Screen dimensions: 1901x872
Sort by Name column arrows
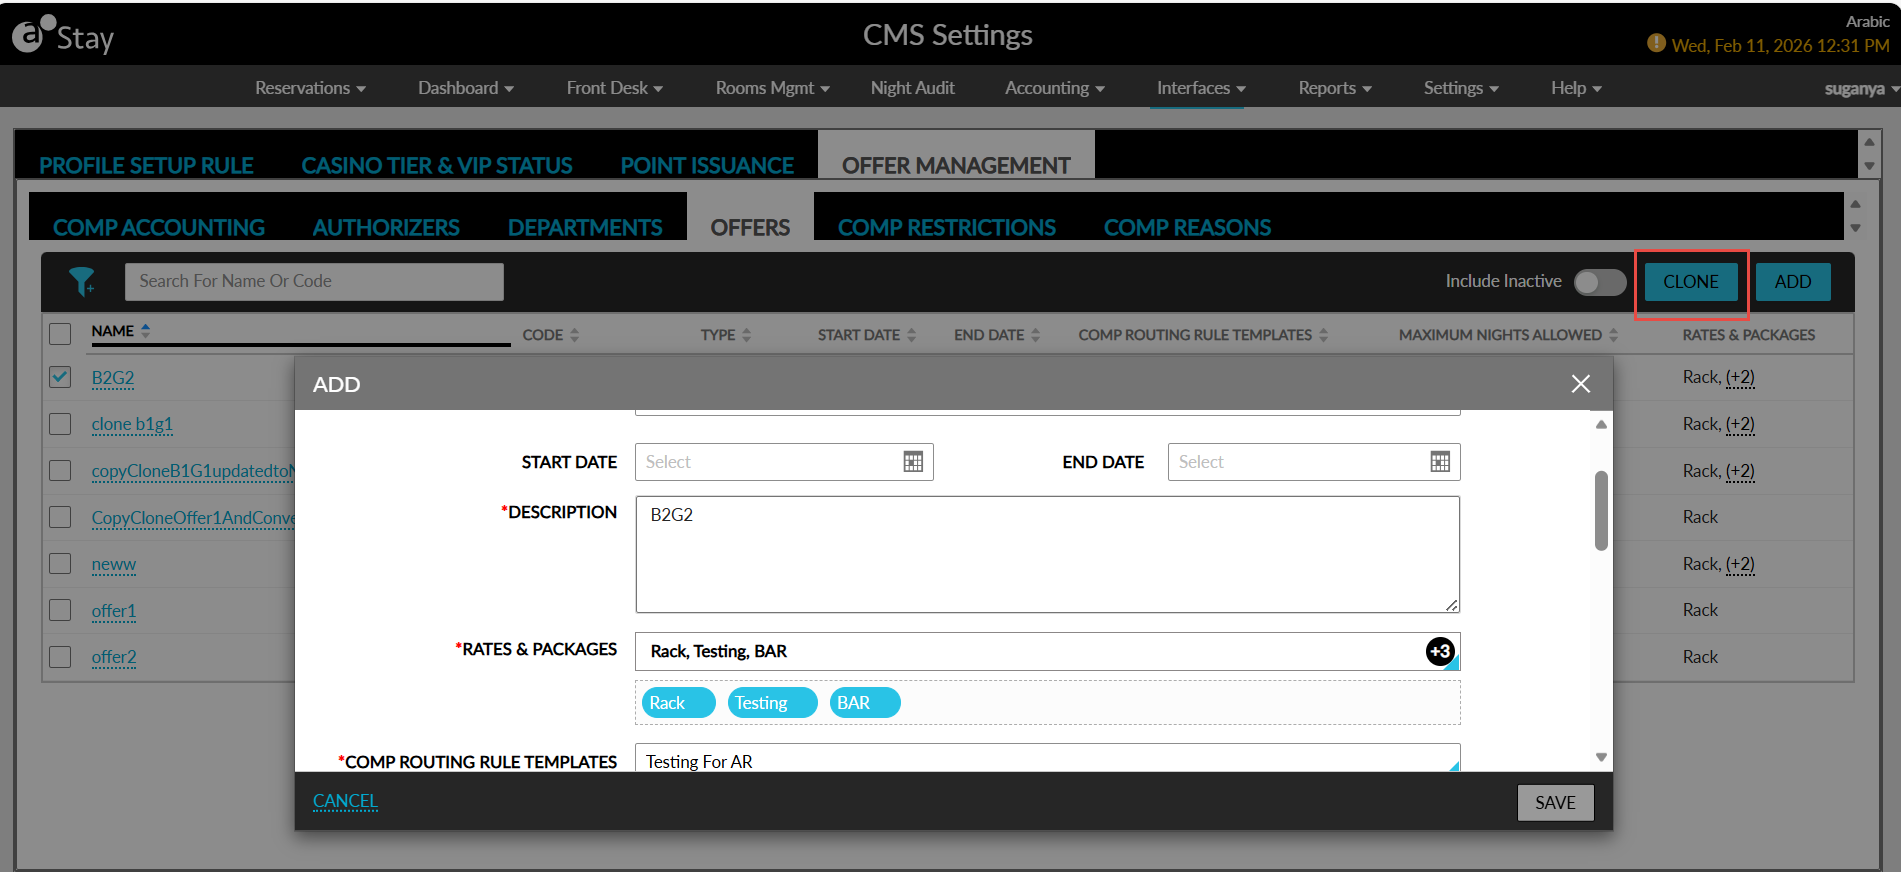pyautogui.click(x=146, y=330)
